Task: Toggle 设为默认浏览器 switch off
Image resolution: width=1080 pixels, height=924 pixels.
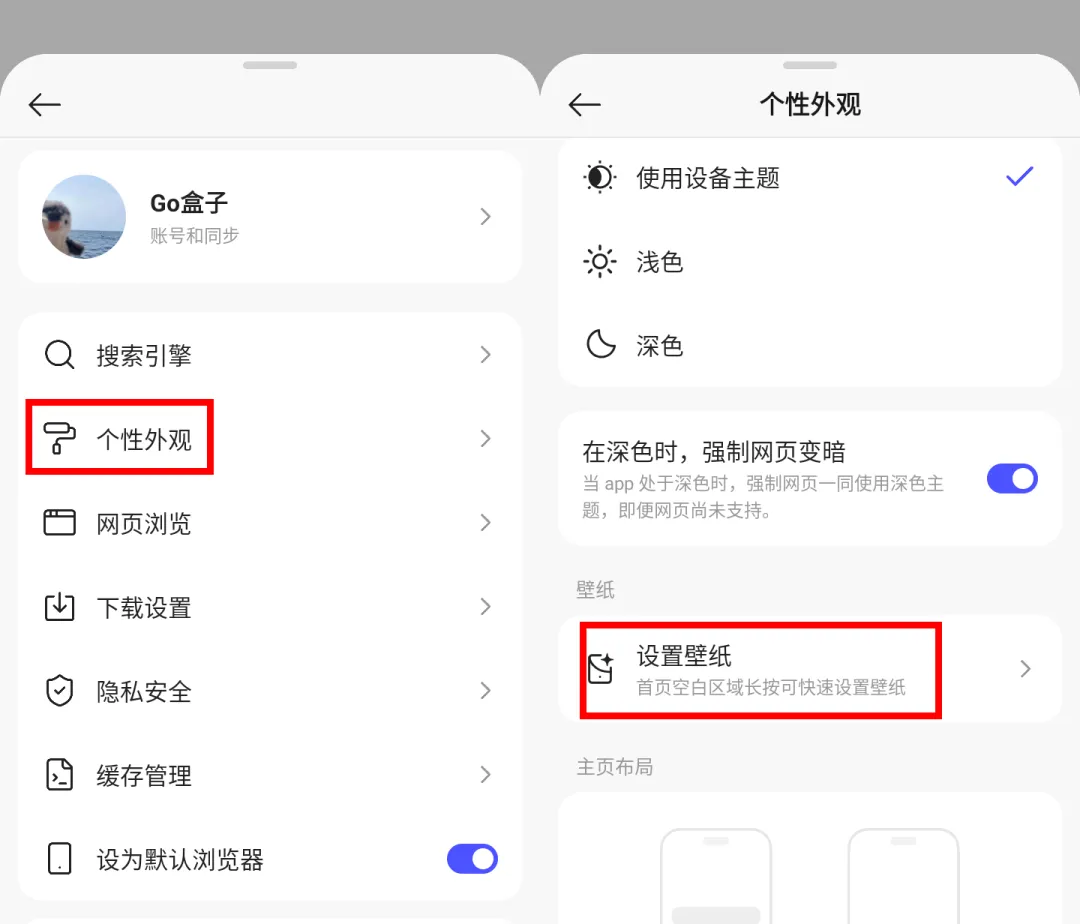Action: (x=472, y=859)
